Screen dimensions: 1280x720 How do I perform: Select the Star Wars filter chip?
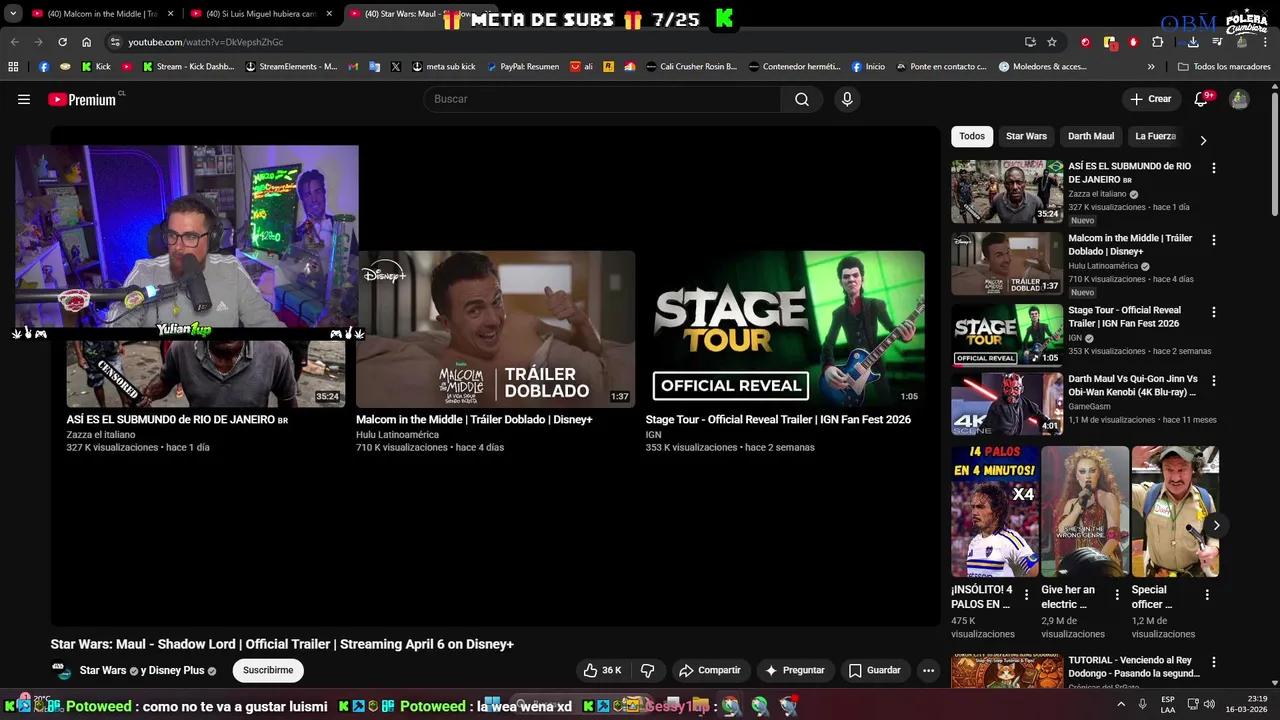pos(1026,136)
